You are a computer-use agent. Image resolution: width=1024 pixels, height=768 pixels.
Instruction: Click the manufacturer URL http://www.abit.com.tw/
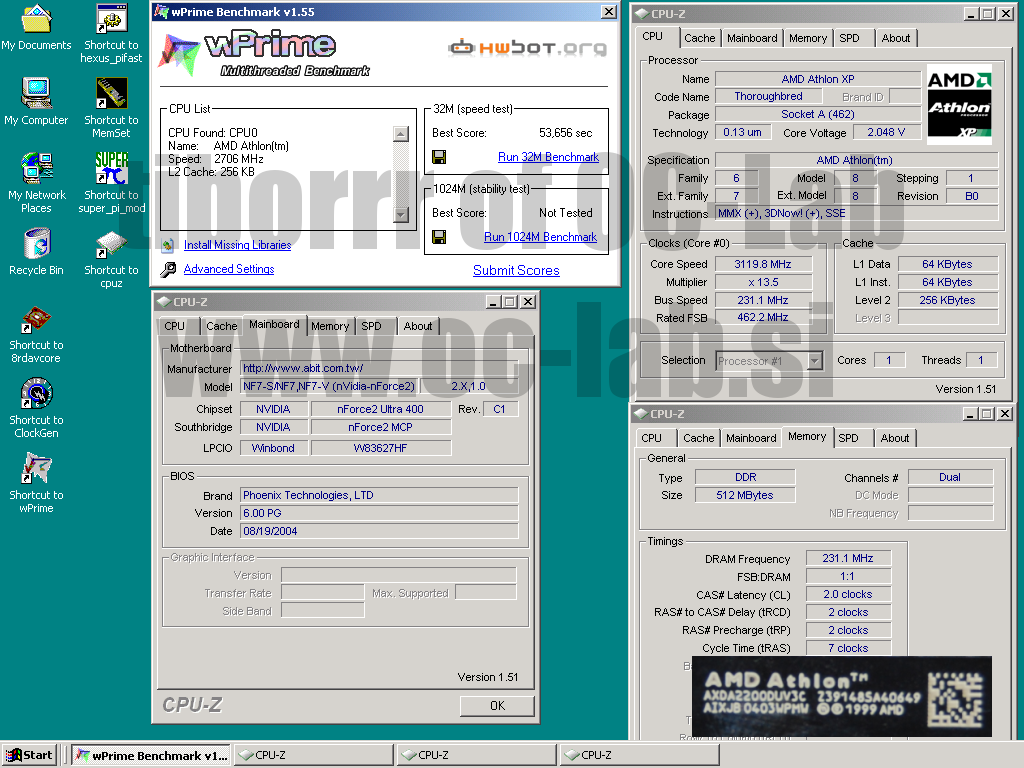tap(379, 368)
